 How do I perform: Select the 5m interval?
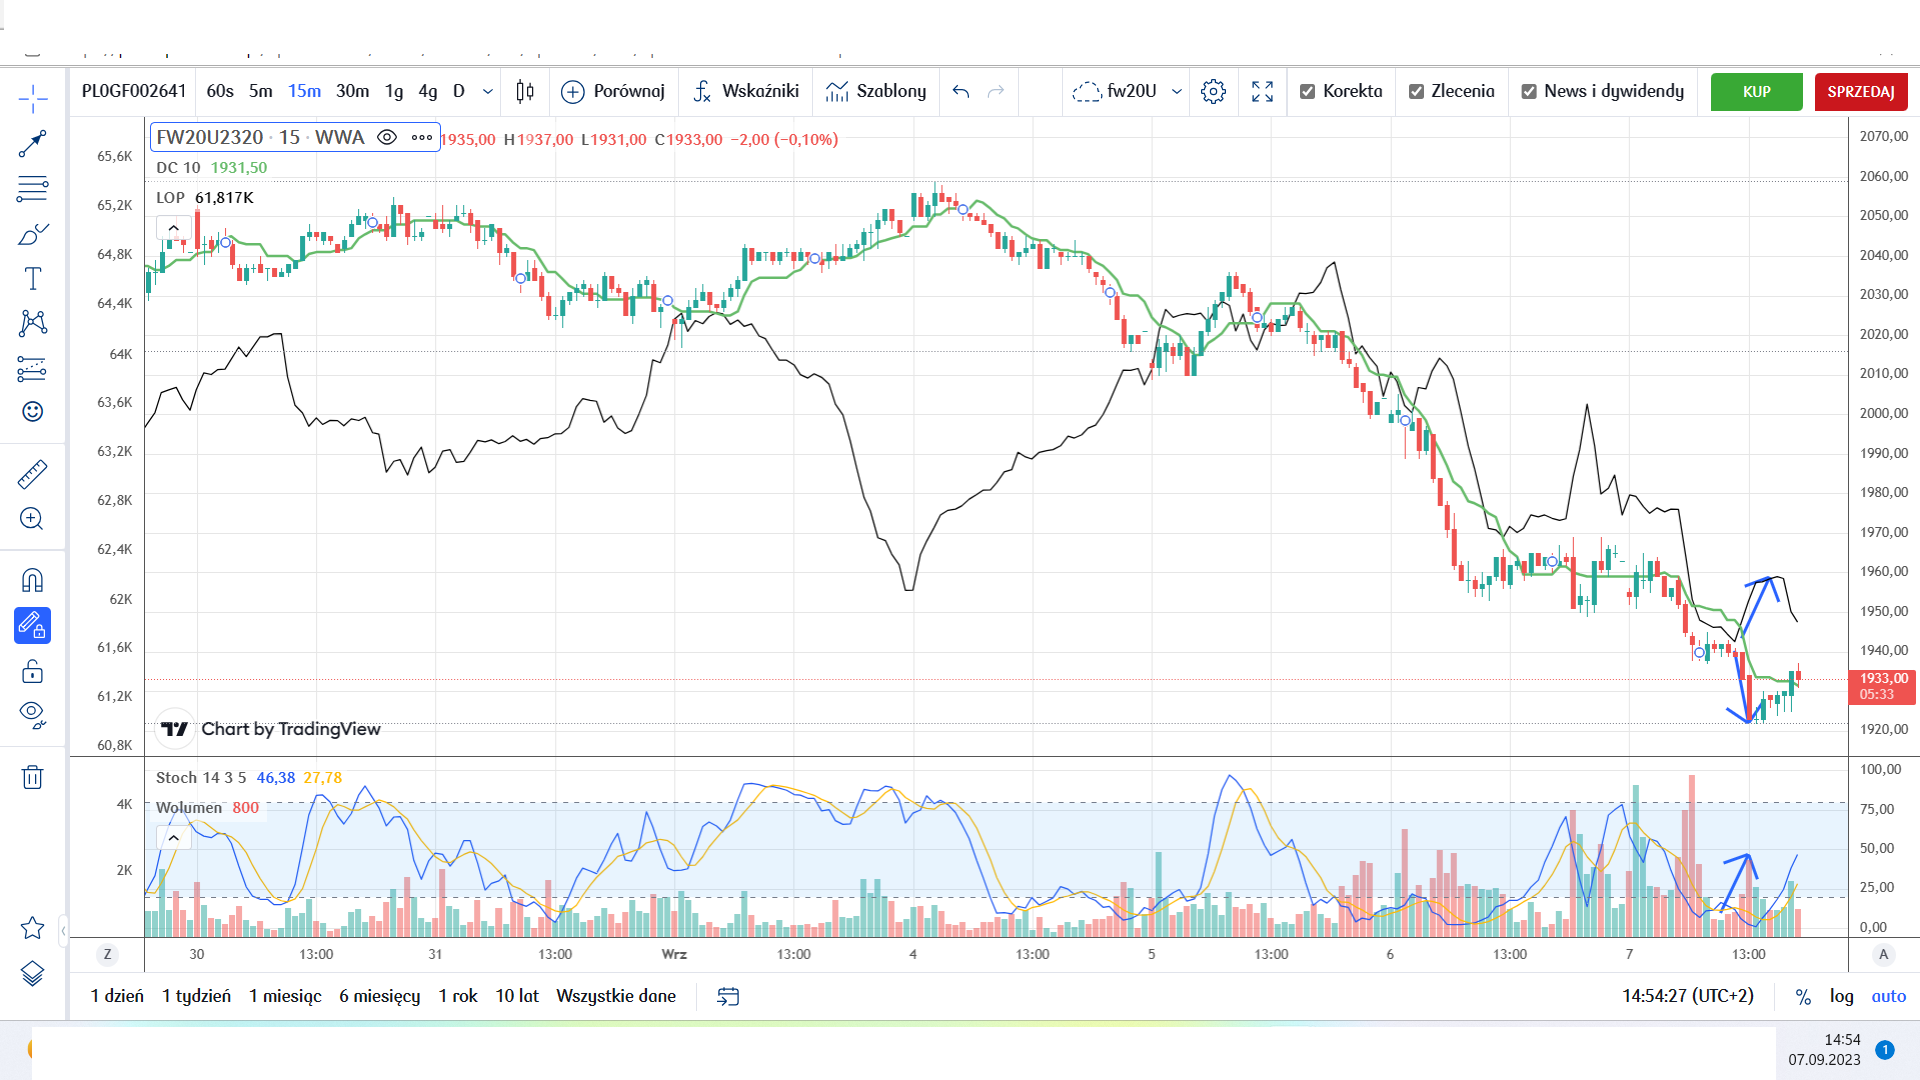(x=260, y=92)
